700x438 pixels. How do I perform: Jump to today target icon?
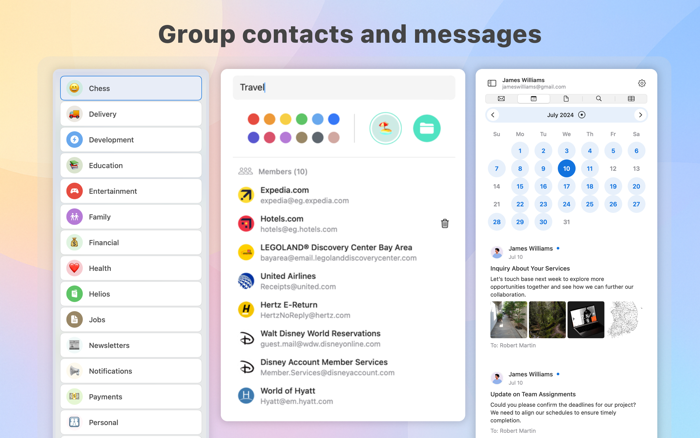tap(582, 115)
